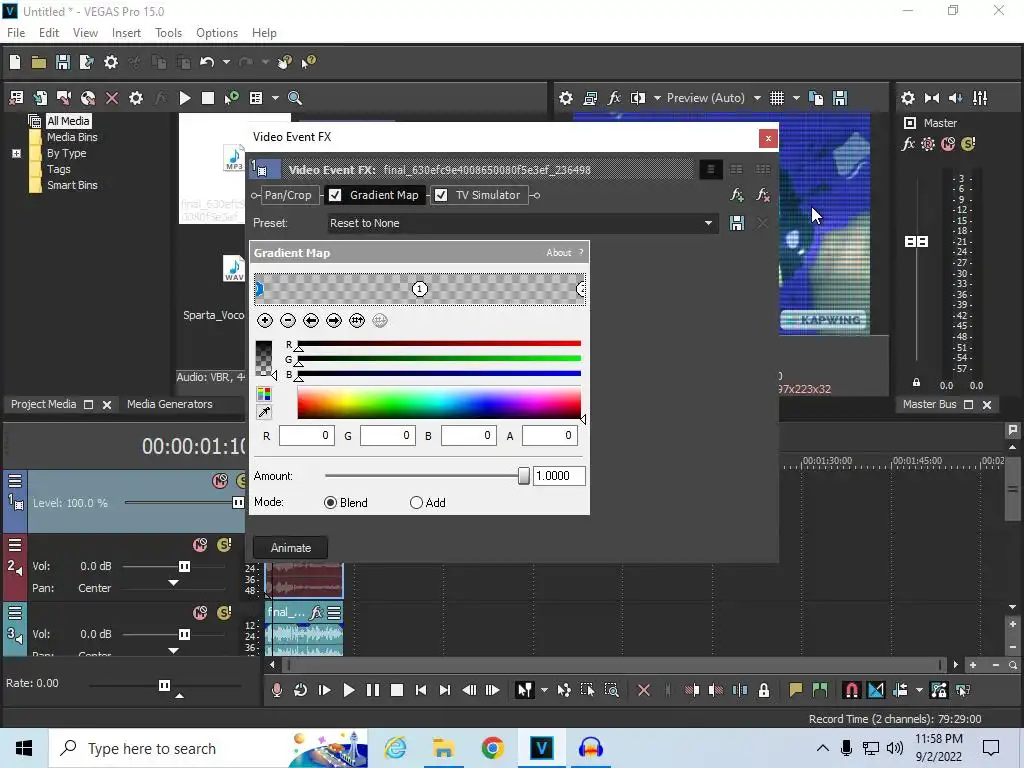
Task: Select the Add mode radio button
Action: click(416, 502)
